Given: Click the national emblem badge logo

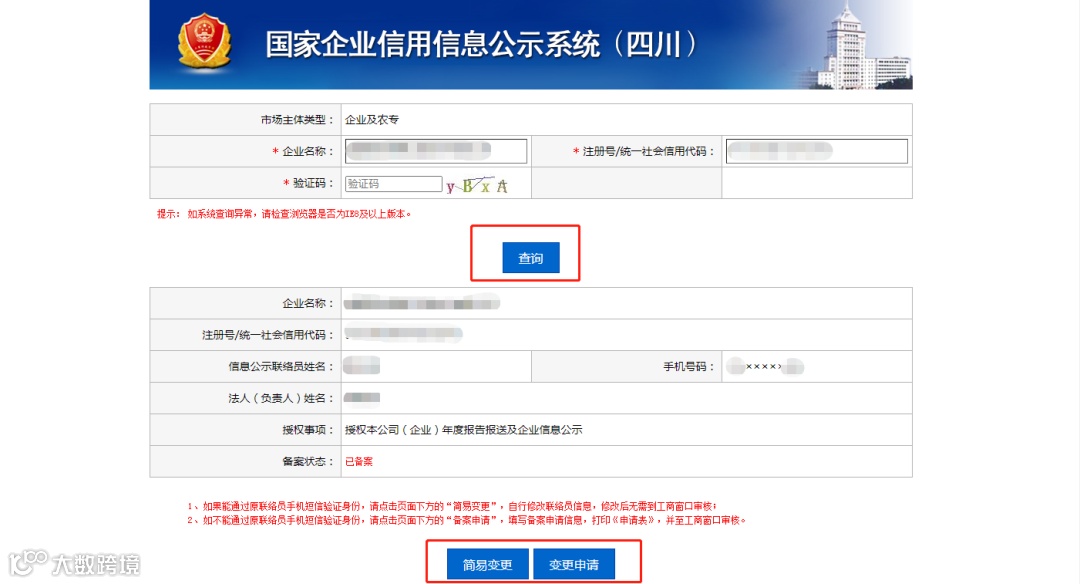Looking at the screenshot, I should (204, 42).
